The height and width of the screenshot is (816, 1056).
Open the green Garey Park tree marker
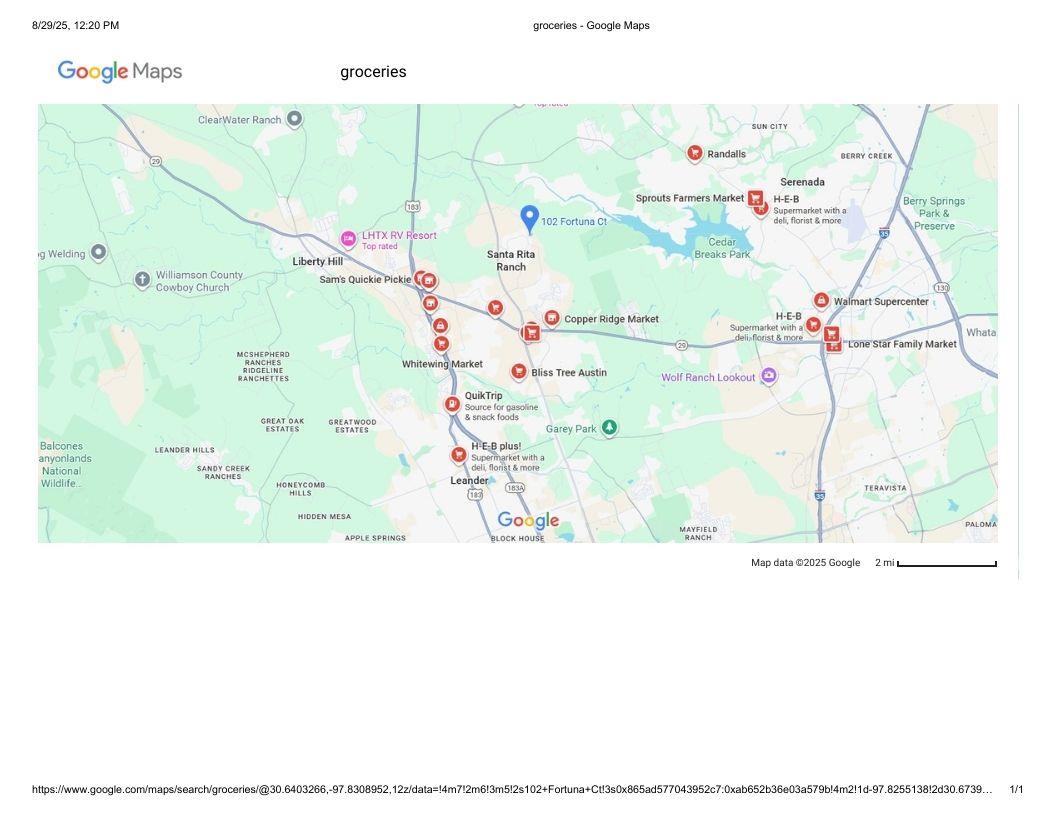(609, 427)
